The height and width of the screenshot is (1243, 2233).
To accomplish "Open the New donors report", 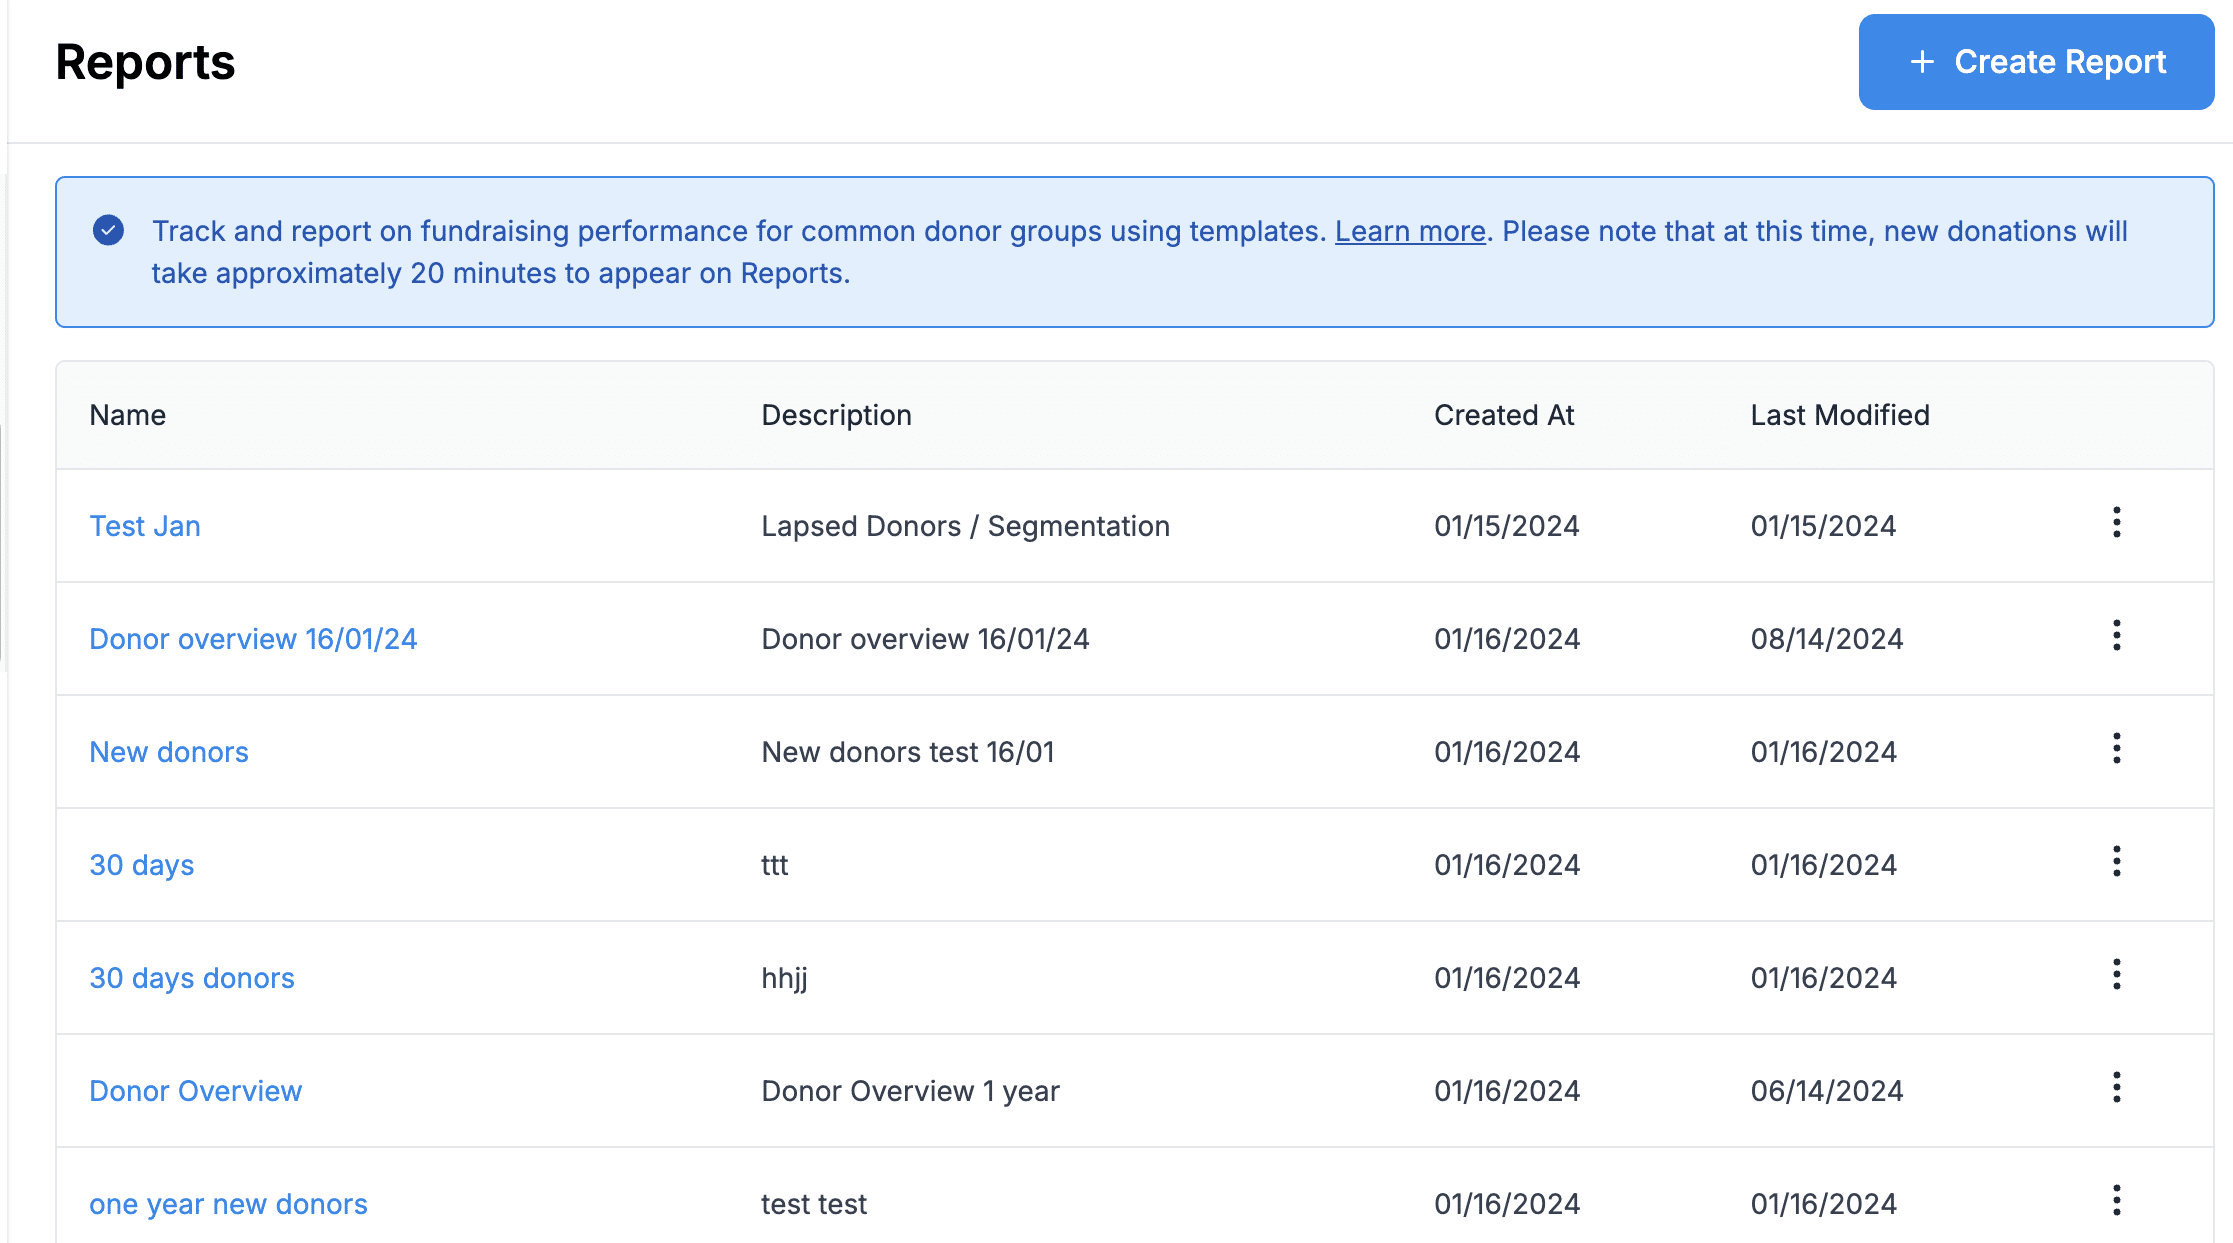I will (168, 751).
